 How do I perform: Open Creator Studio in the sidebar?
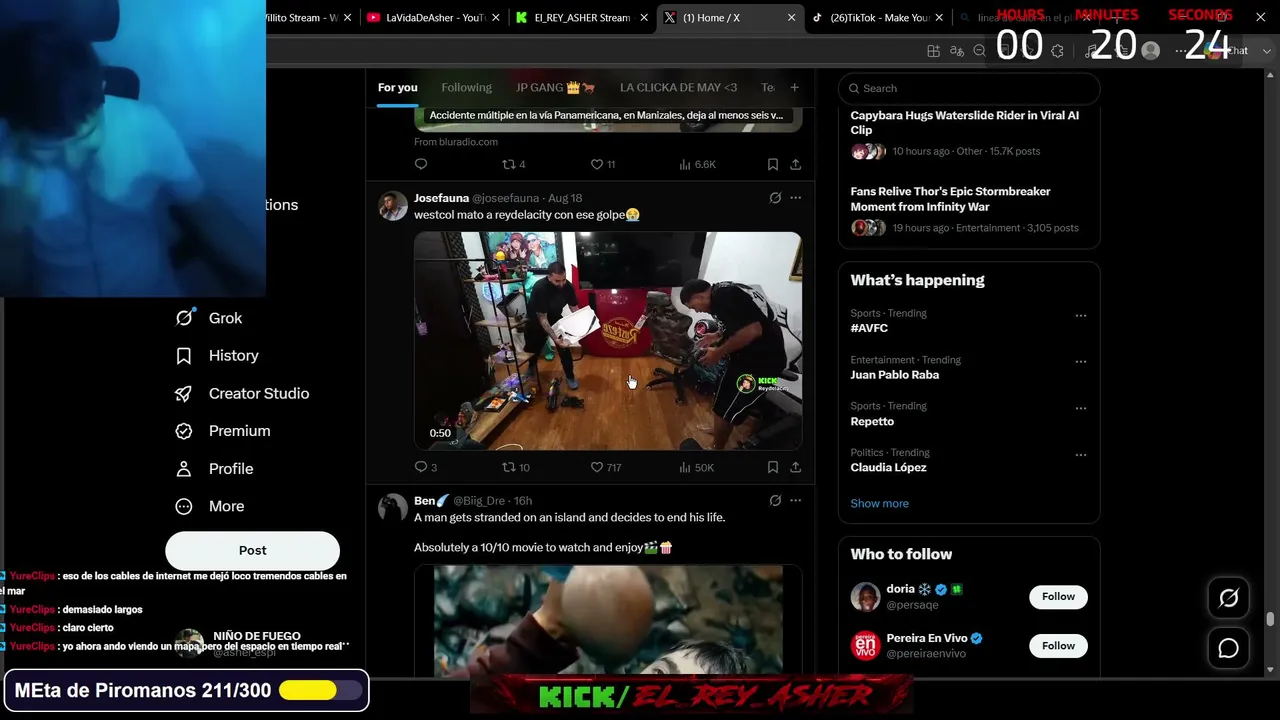[x=242, y=393]
